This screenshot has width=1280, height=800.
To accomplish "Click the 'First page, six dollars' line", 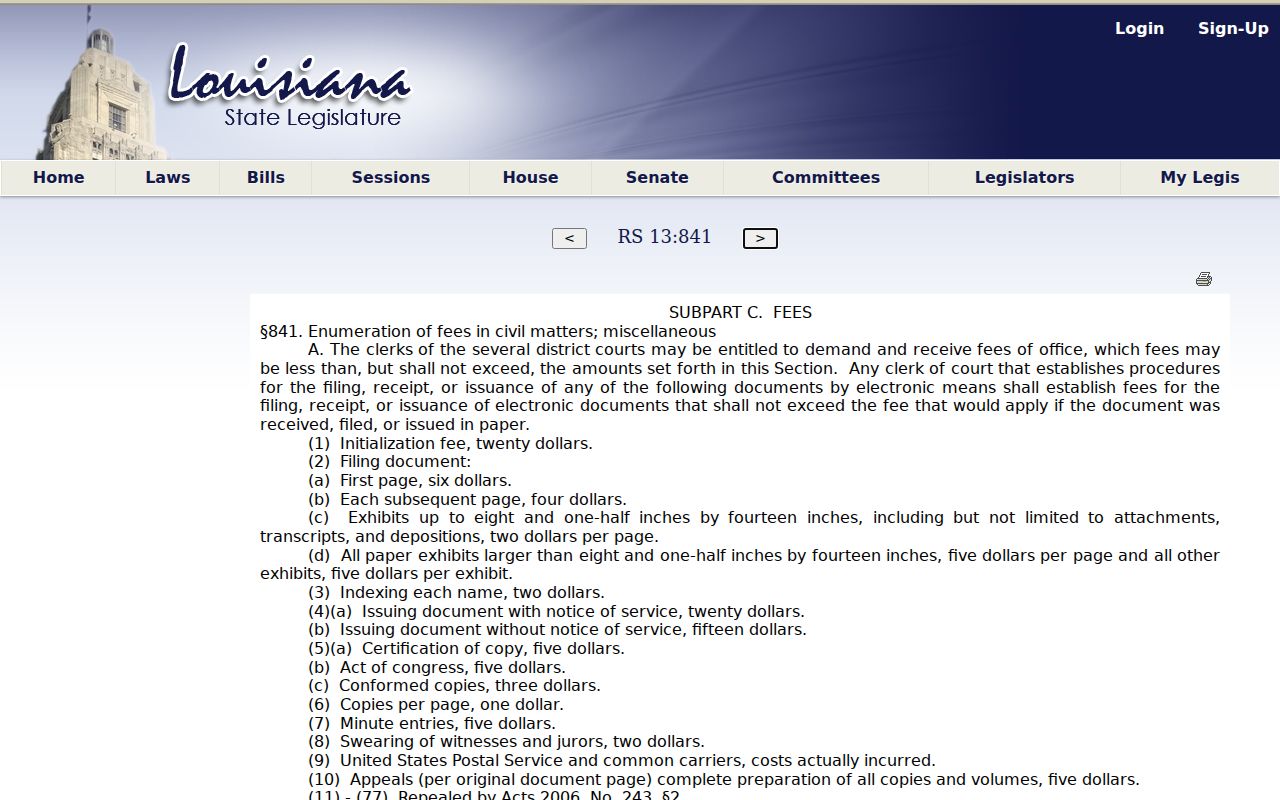I will pyautogui.click(x=410, y=481).
